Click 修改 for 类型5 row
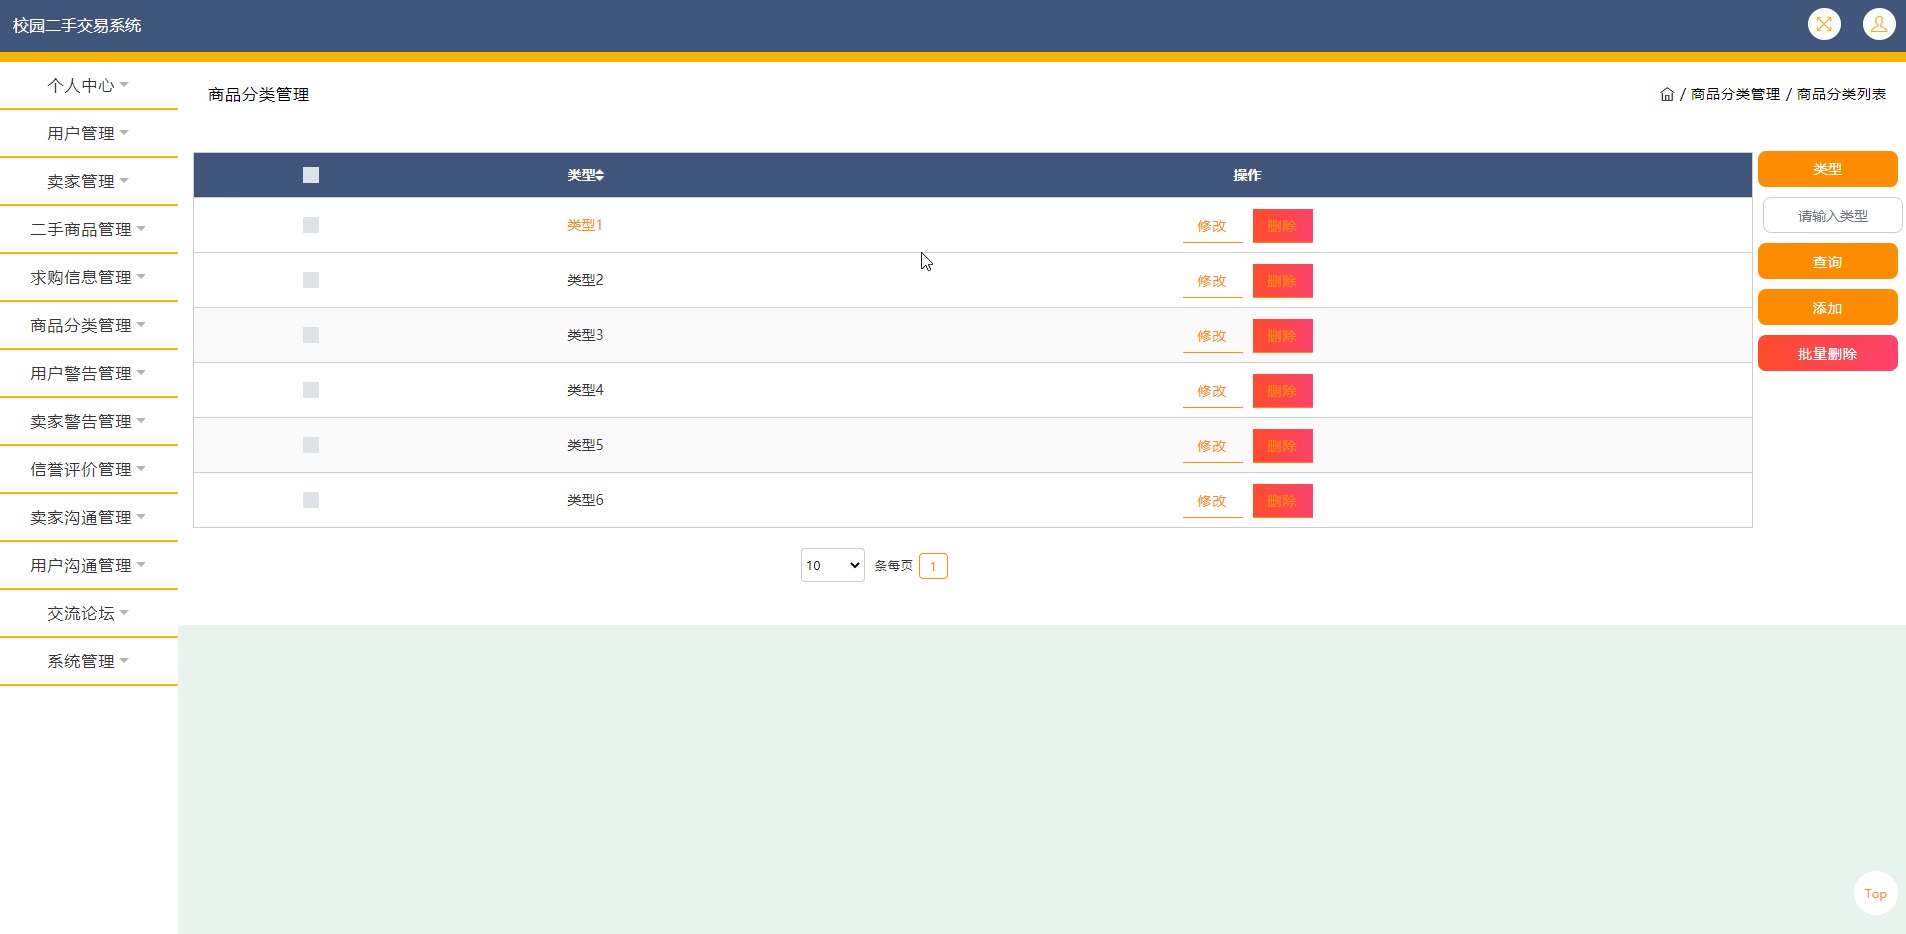 (1212, 446)
